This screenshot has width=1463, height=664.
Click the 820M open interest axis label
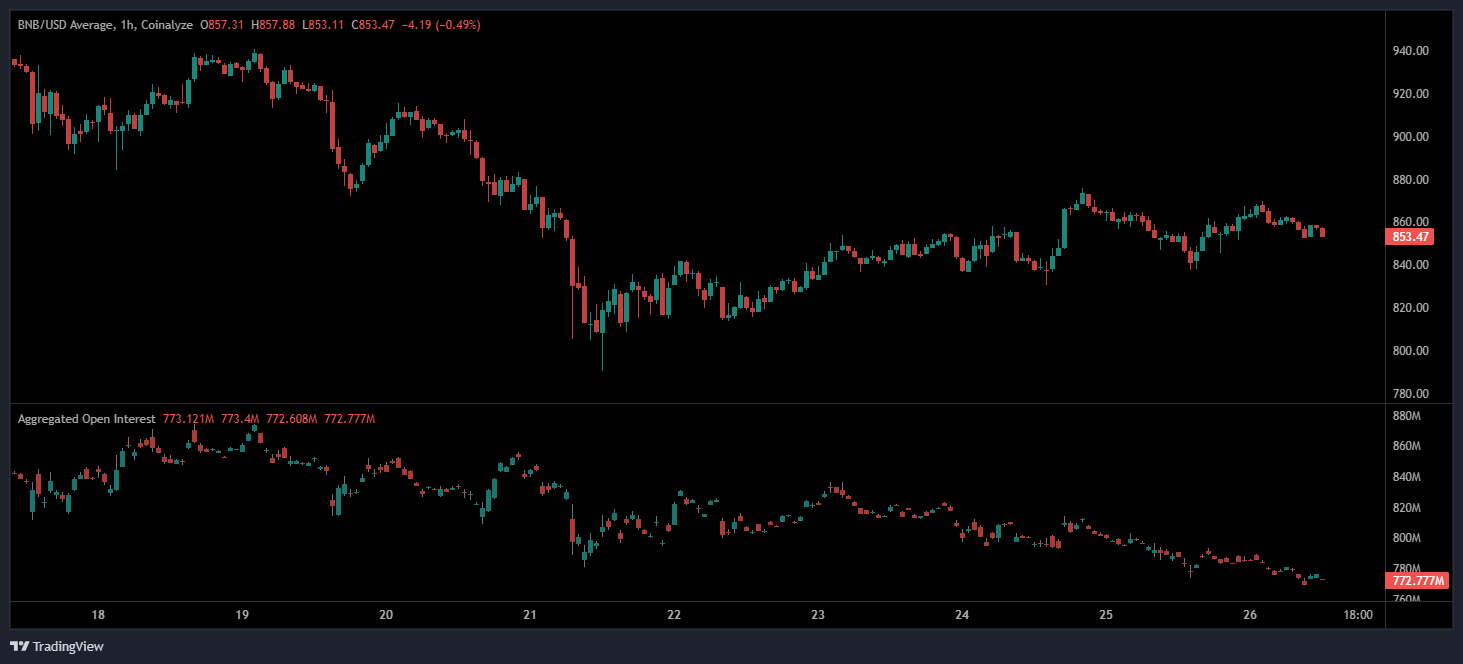[1406, 508]
